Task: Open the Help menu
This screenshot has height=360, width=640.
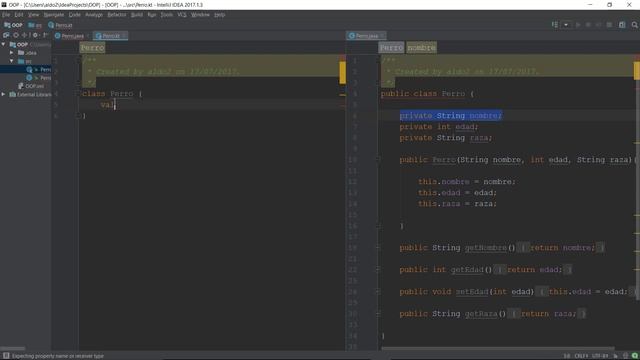Action: click(x=220, y=15)
